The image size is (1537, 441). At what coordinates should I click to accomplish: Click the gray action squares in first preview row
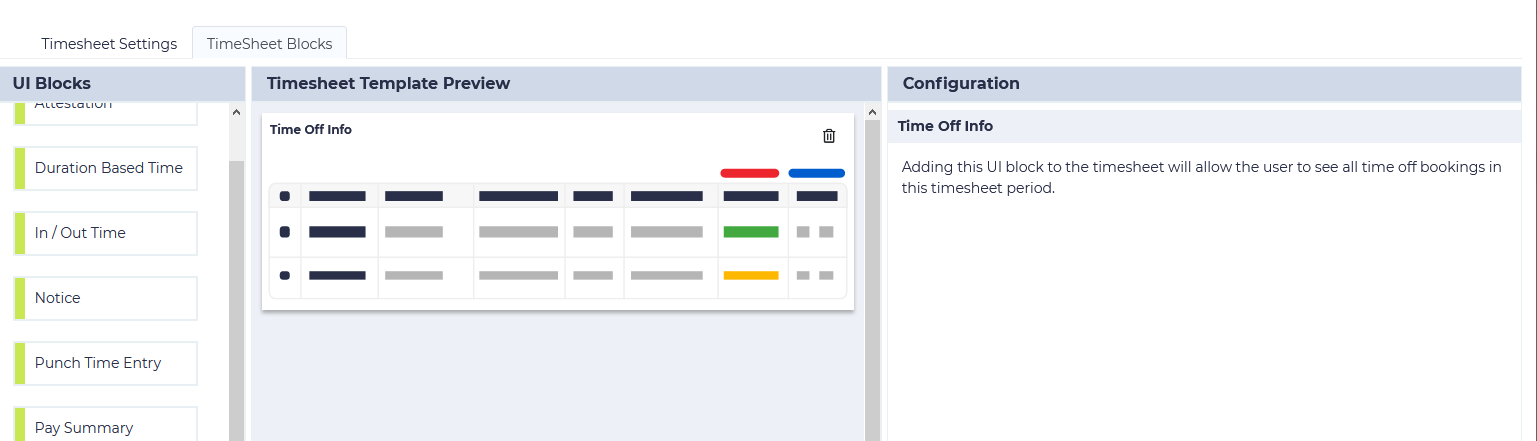coord(815,232)
